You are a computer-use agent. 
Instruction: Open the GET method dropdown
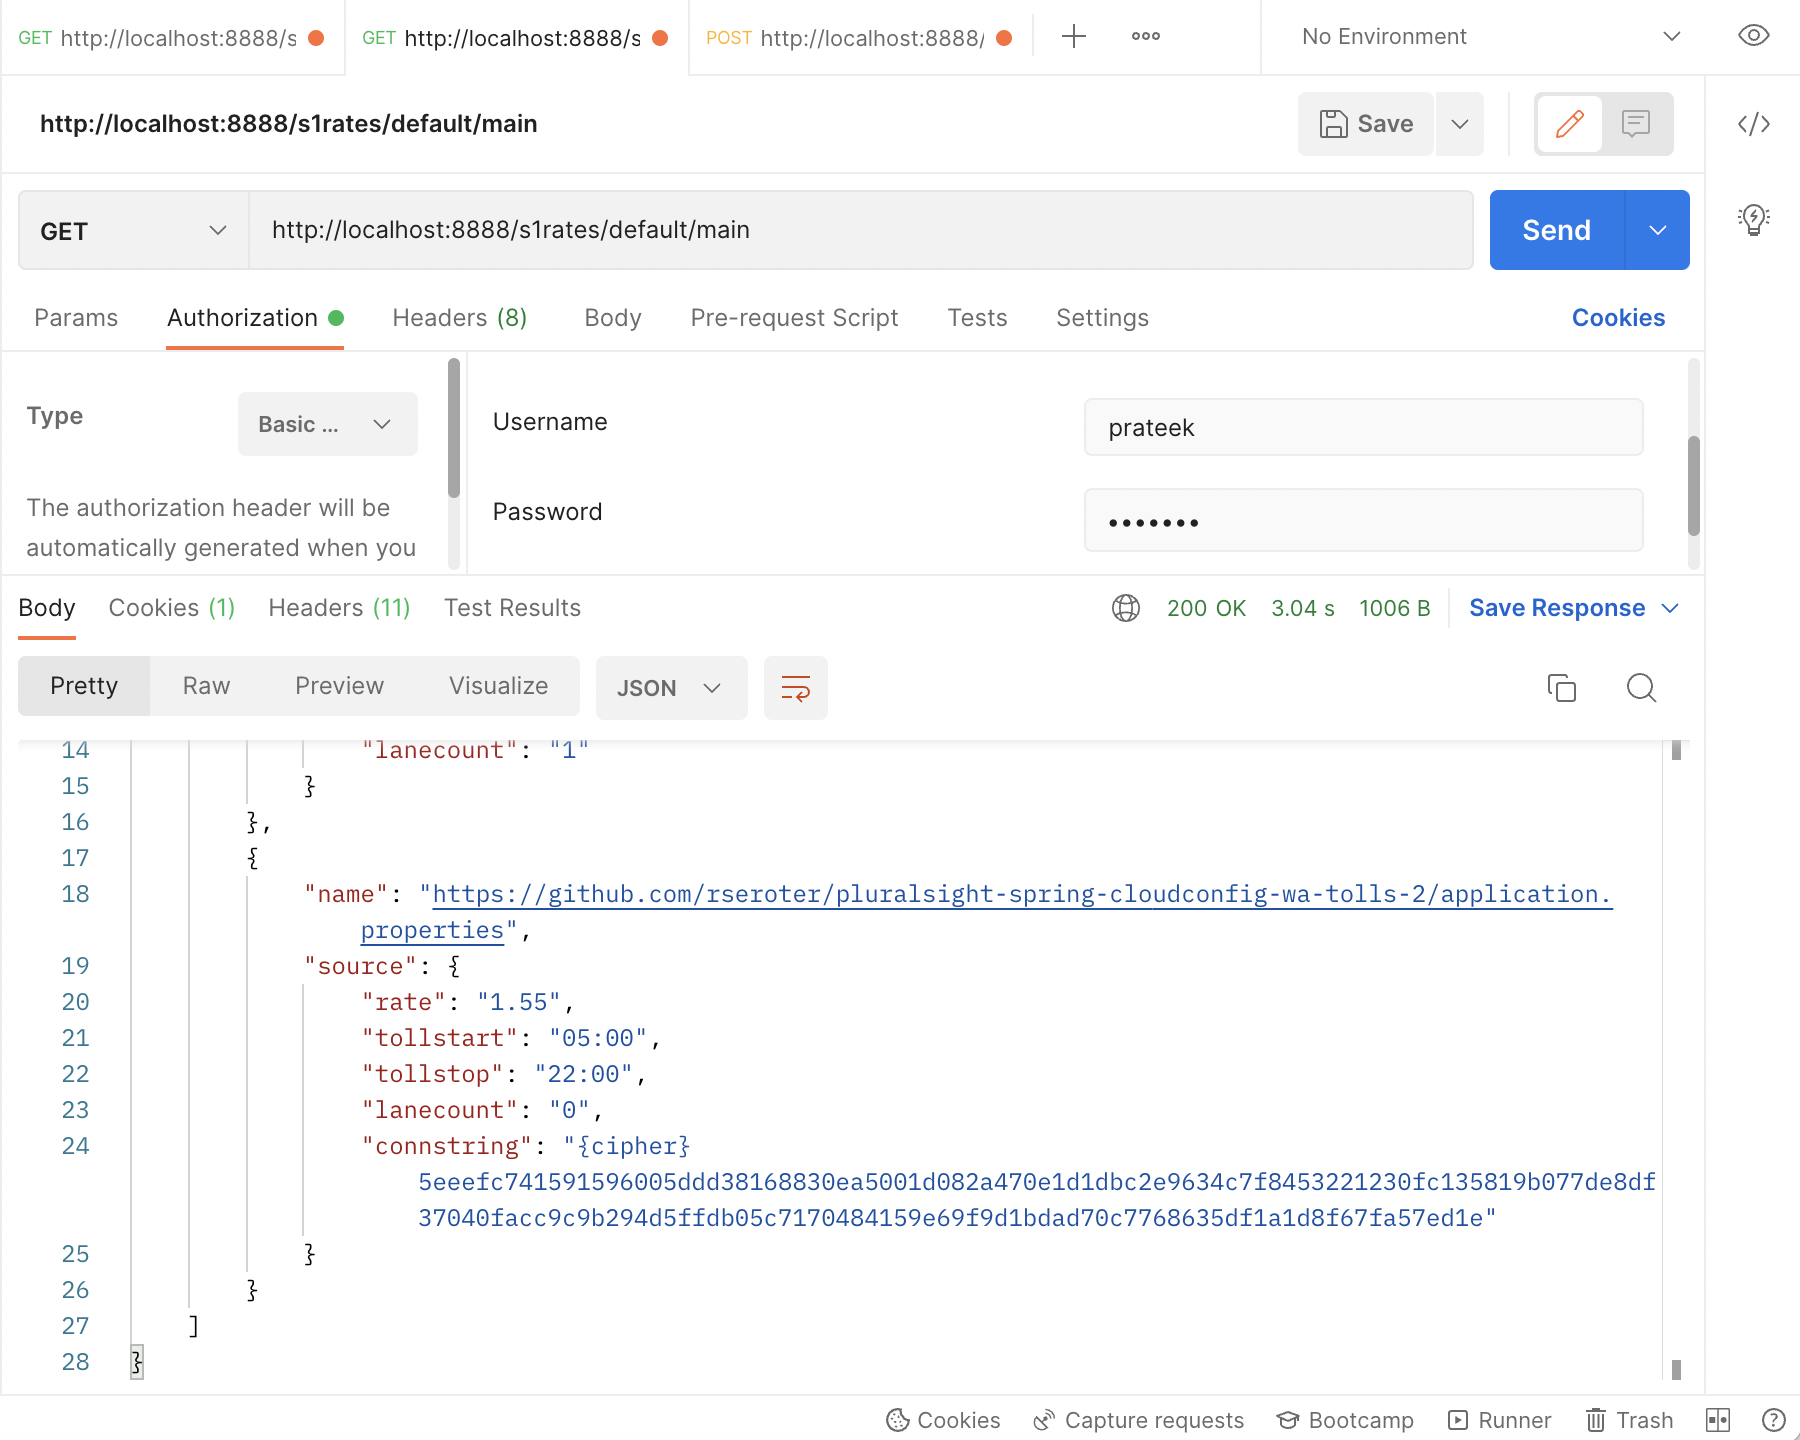click(134, 231)
